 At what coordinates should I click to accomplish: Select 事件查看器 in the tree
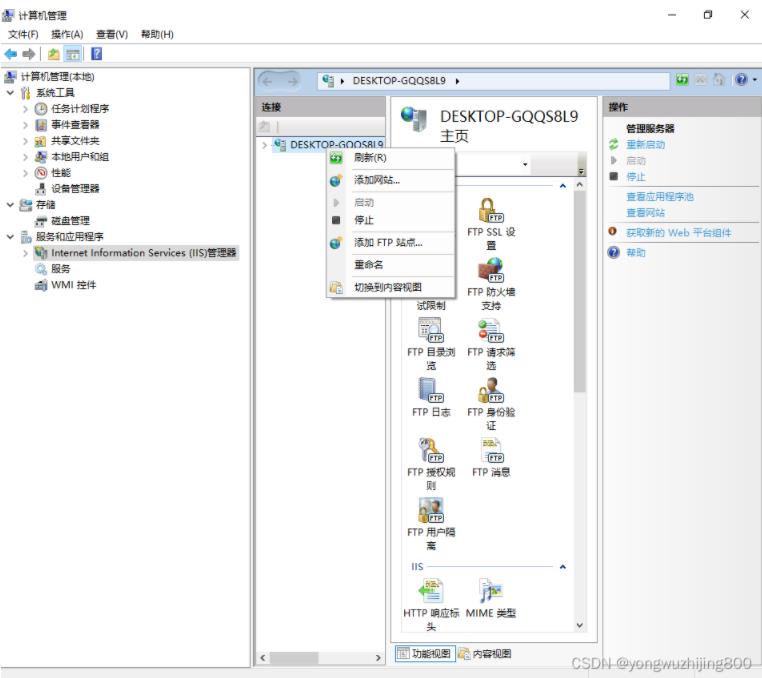(x=75, y=124)
